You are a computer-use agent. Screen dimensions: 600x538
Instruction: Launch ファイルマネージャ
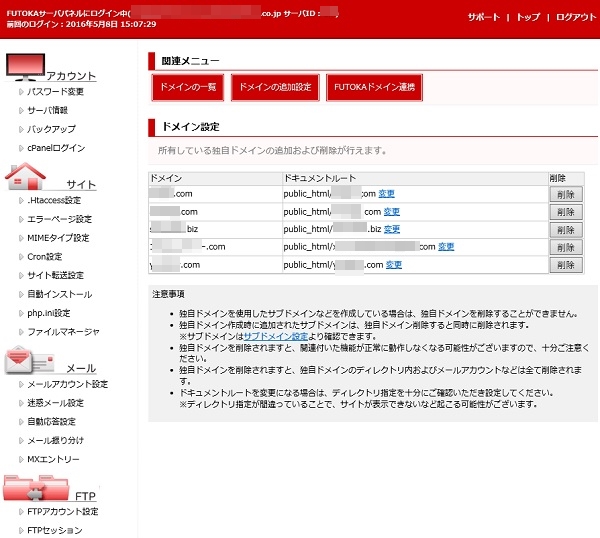tap(64, 332)
